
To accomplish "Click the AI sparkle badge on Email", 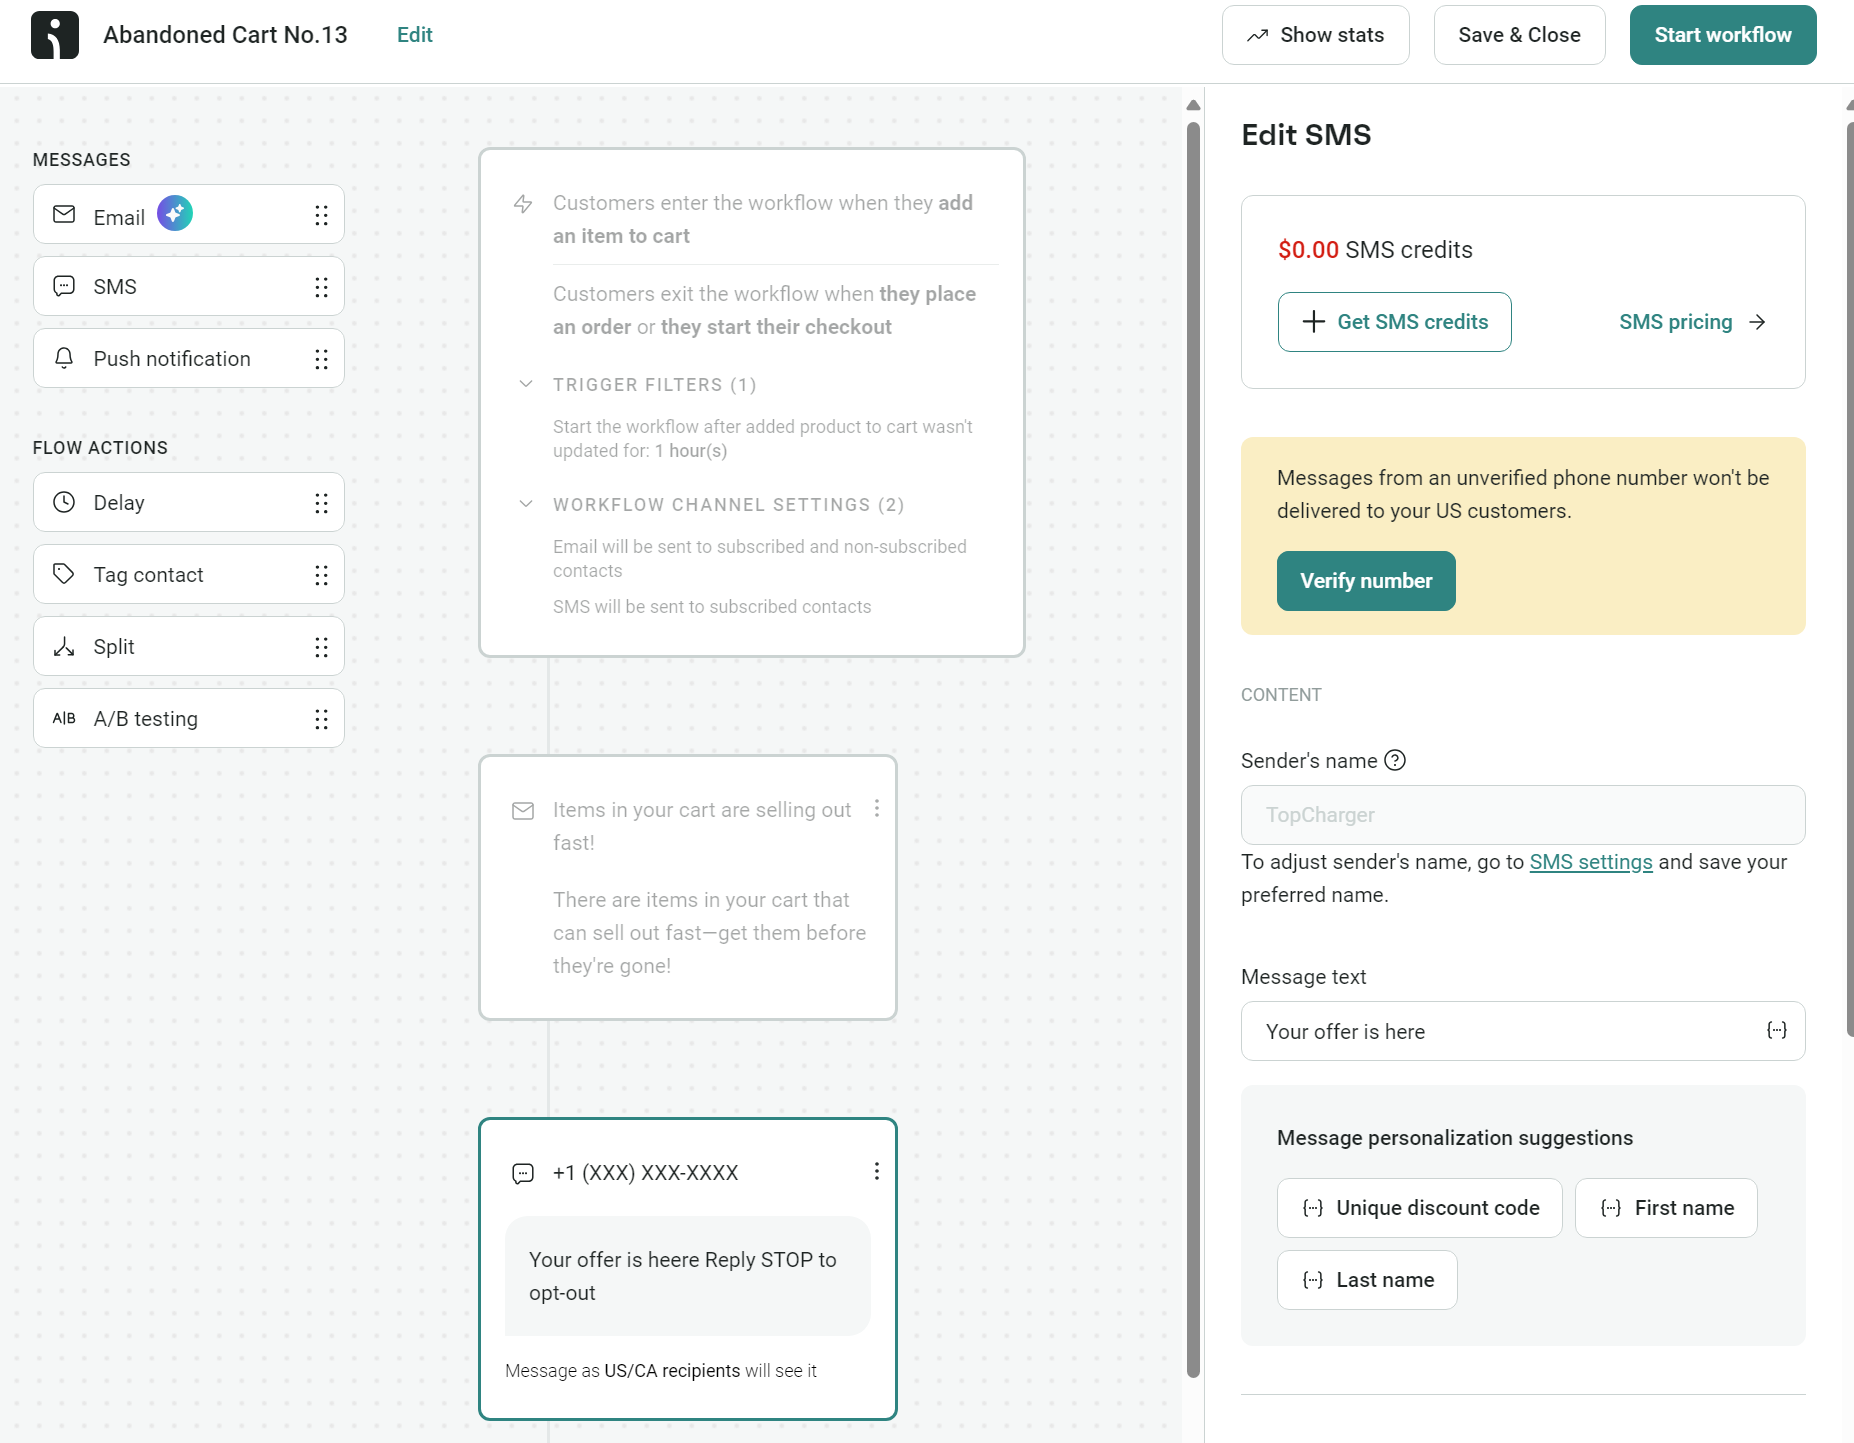I will (175, 213).
